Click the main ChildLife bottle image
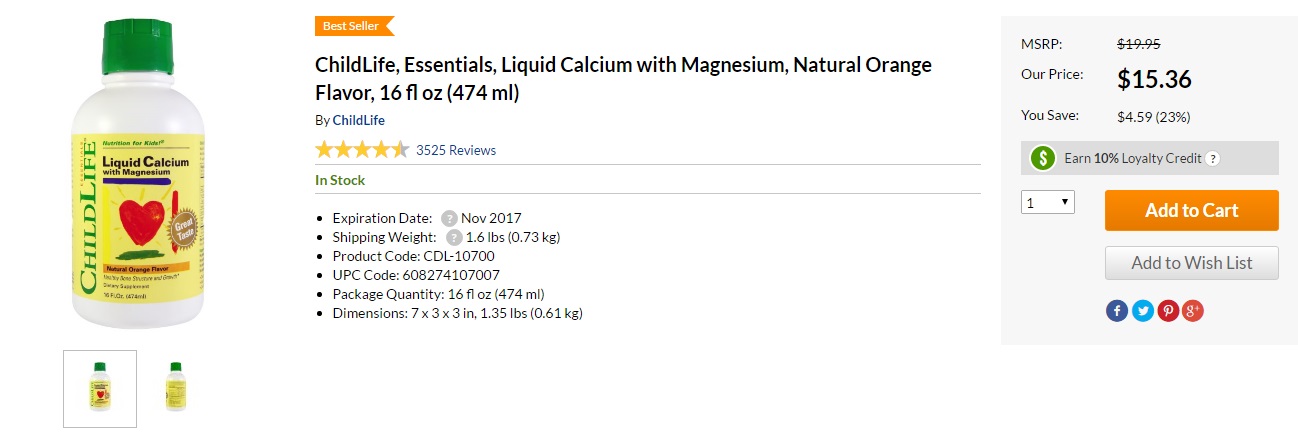The image size is (1298, 436). (x=134, y=176)
